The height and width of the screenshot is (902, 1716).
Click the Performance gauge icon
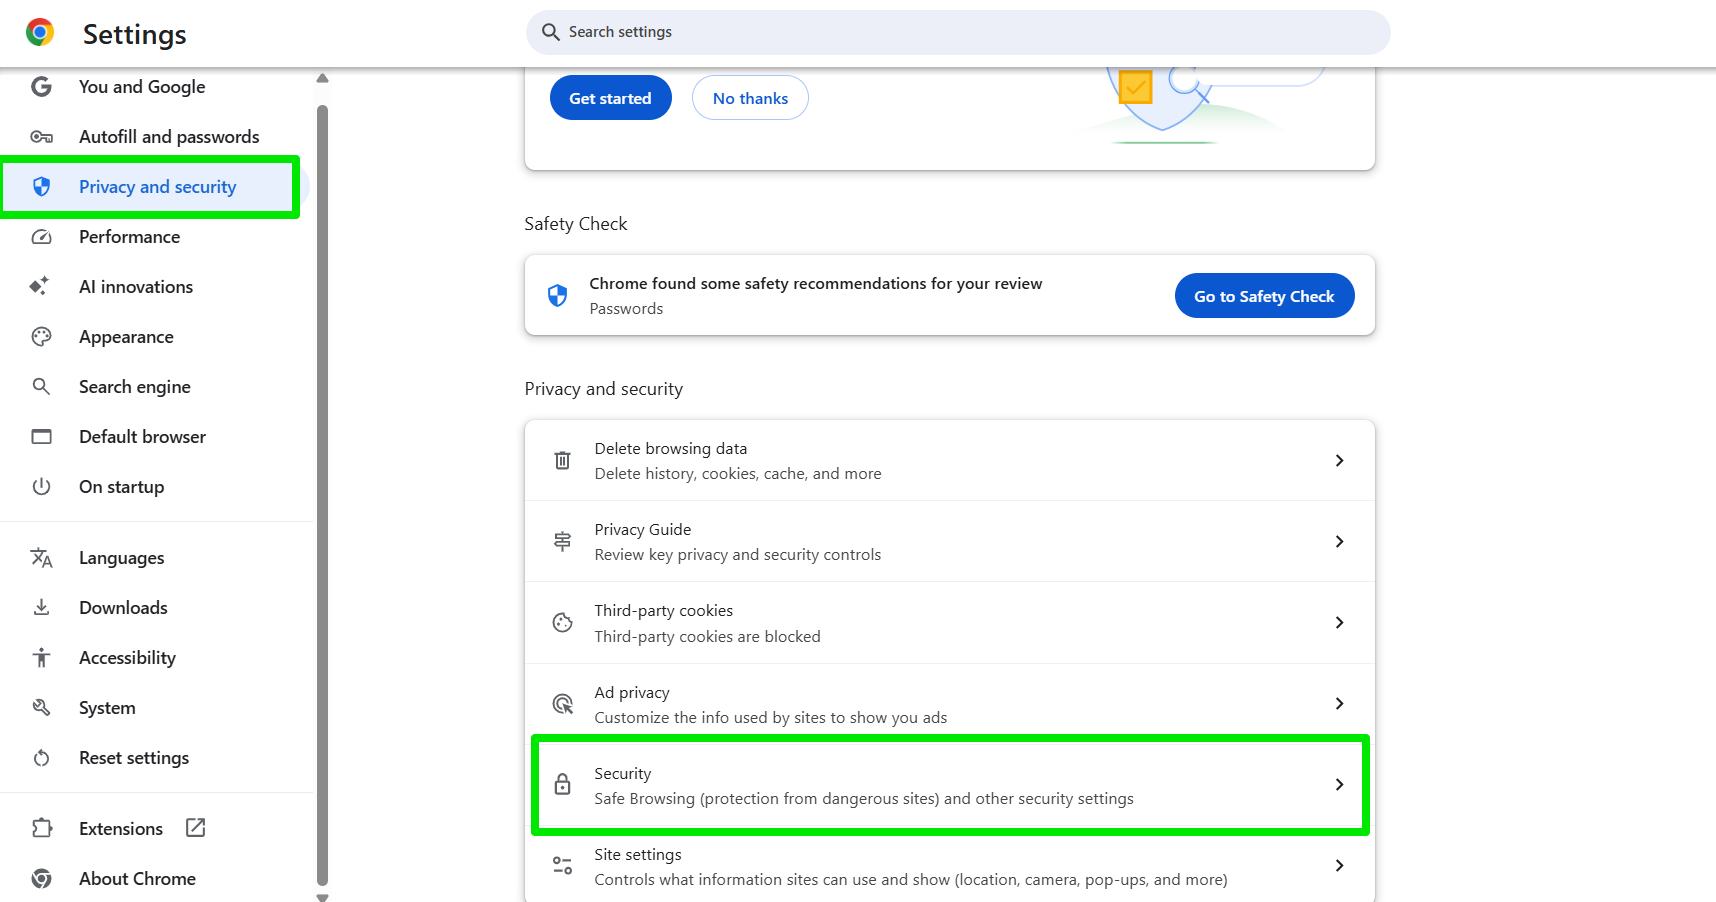pos(41,237)
